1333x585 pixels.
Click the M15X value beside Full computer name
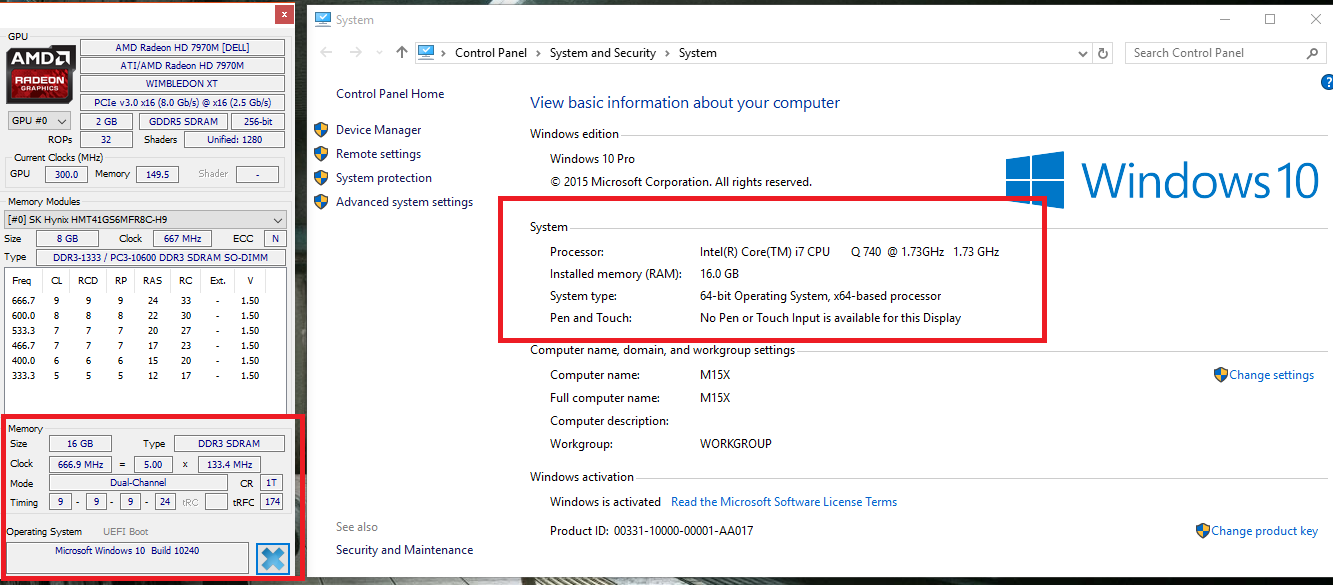click(715, 398)
